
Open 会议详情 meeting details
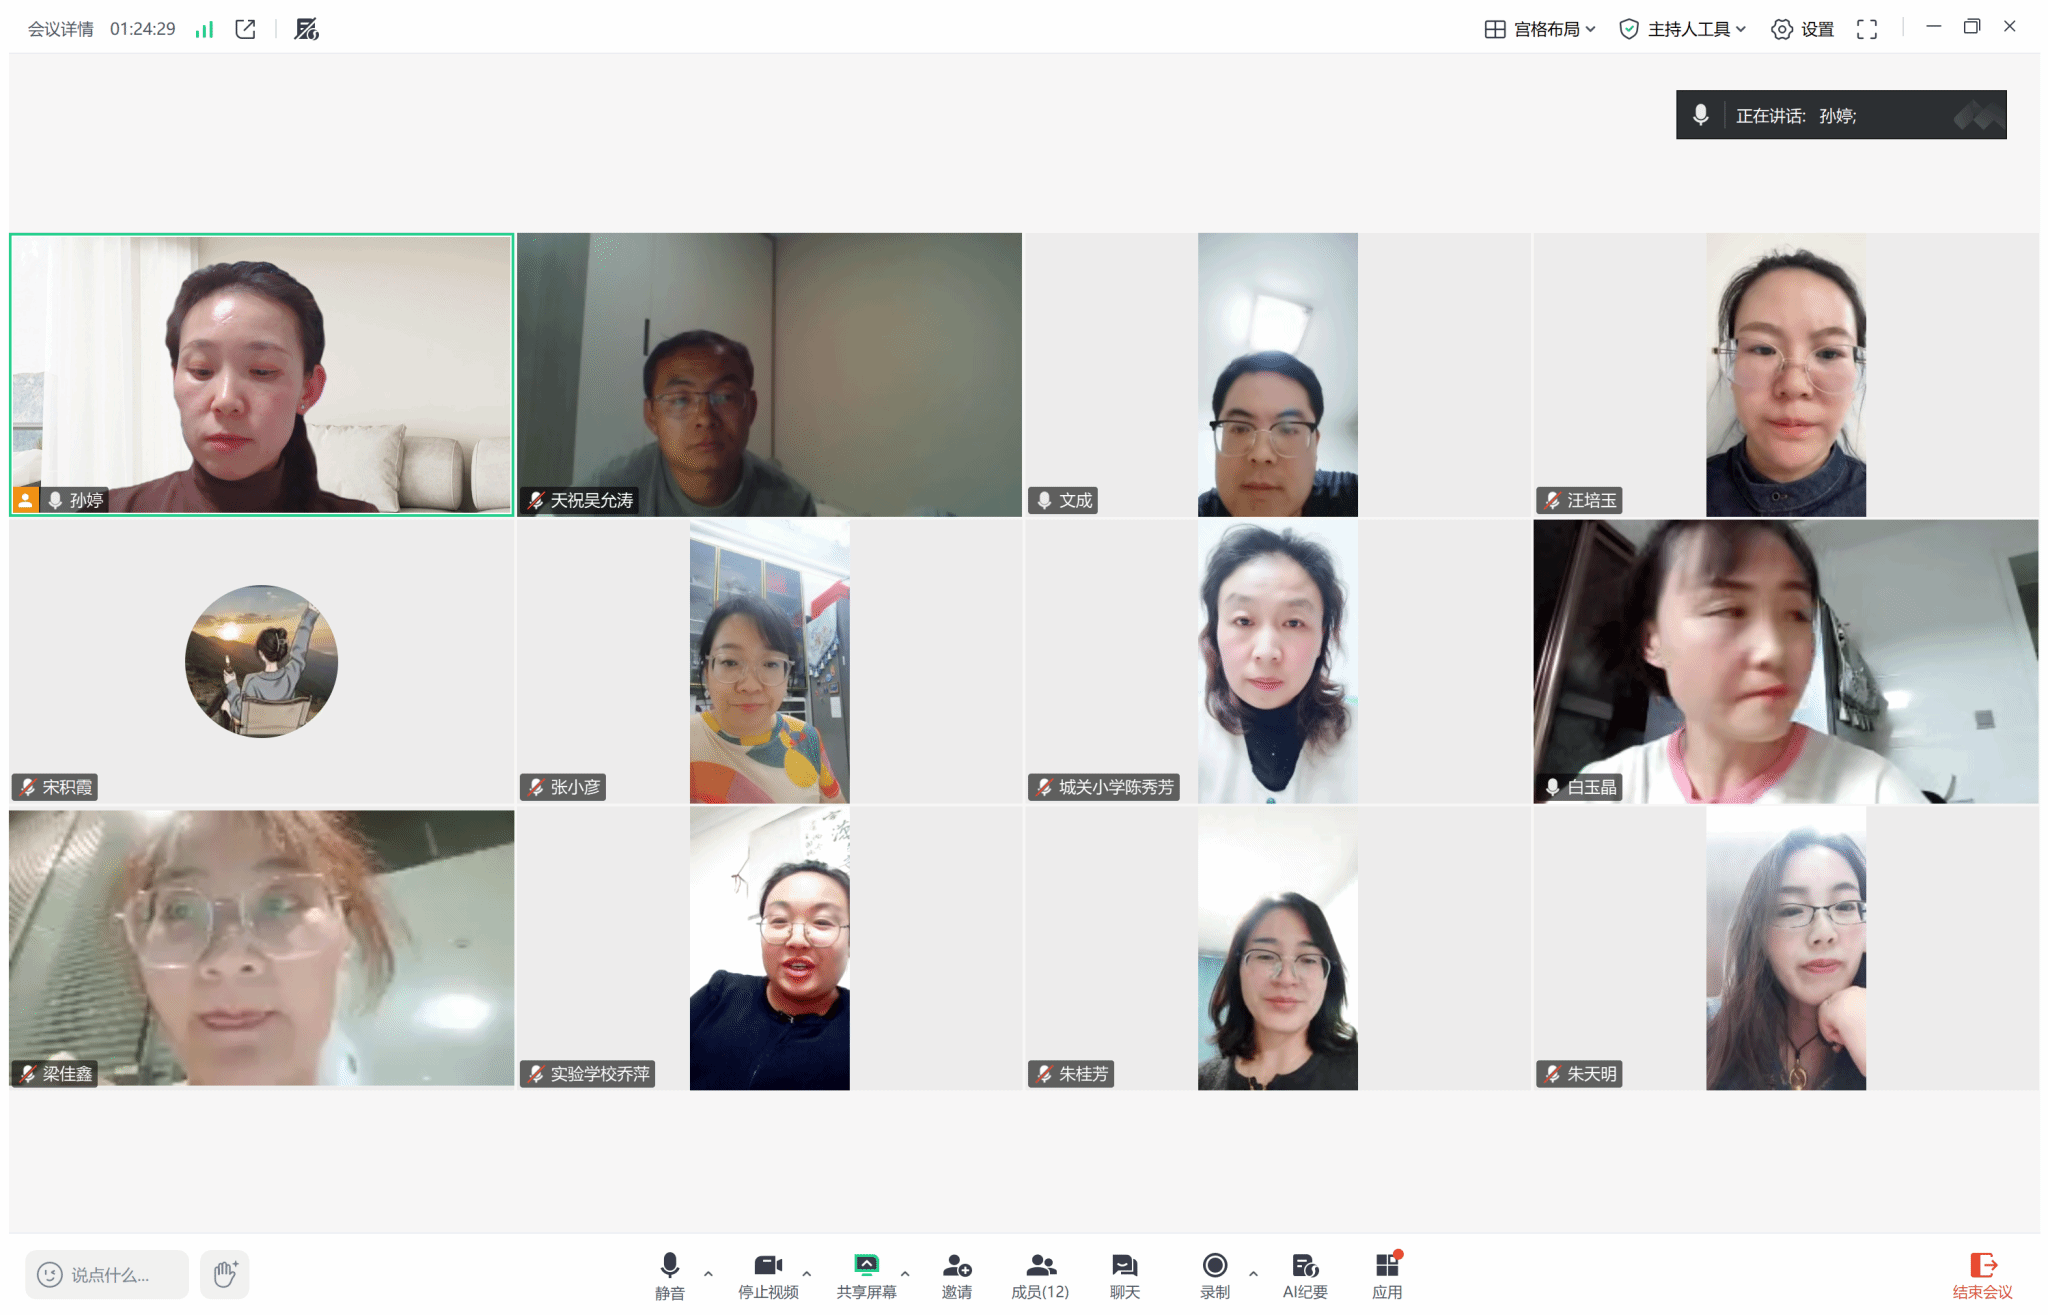tap(60, 29)
